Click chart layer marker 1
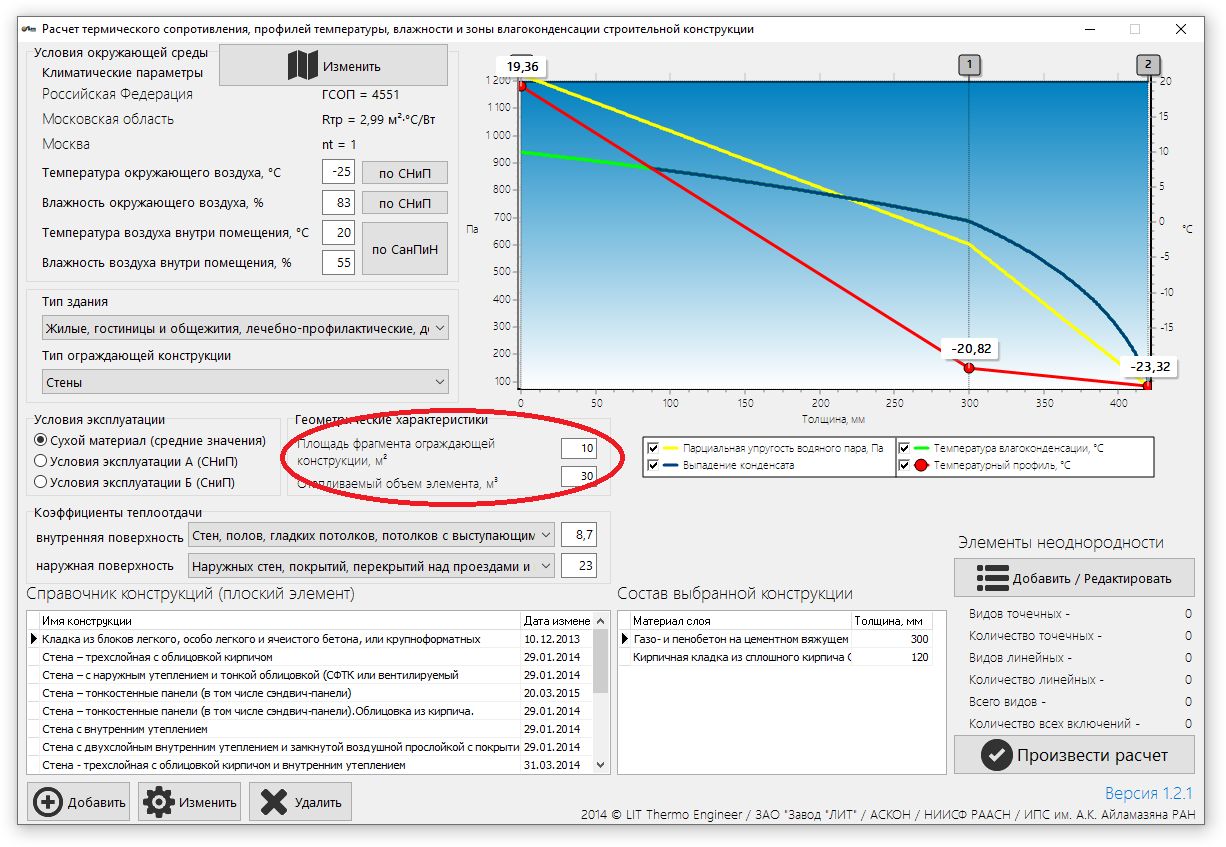This screenshot has width=1226, height=847. coord(968,66)
